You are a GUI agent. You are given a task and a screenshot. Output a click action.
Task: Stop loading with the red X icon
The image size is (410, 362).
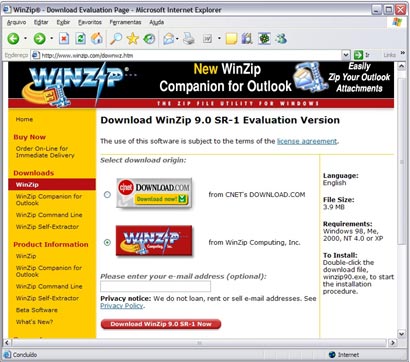tap(64, 39)
